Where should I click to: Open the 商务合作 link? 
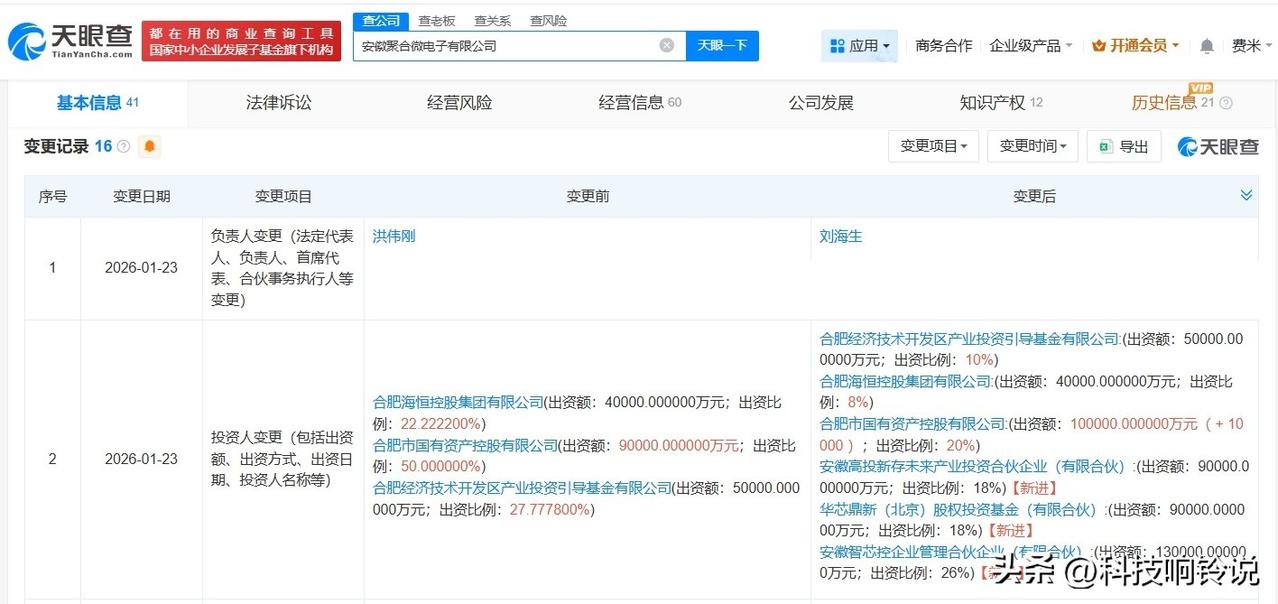944,46
